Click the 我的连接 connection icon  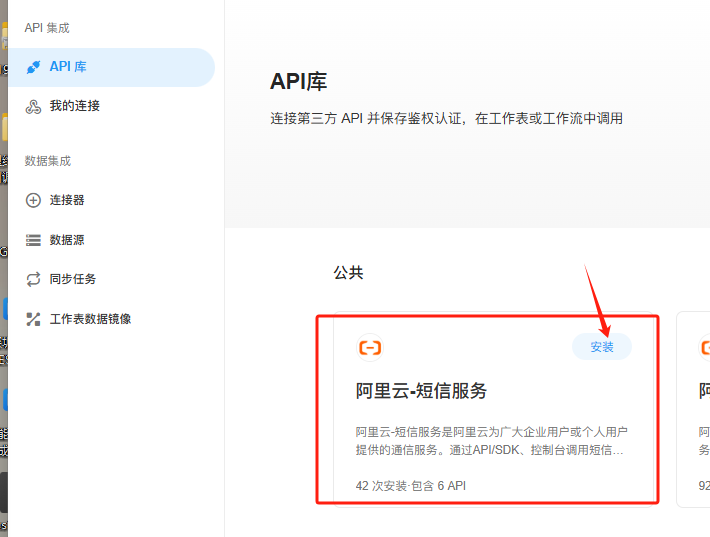point(33,106)
